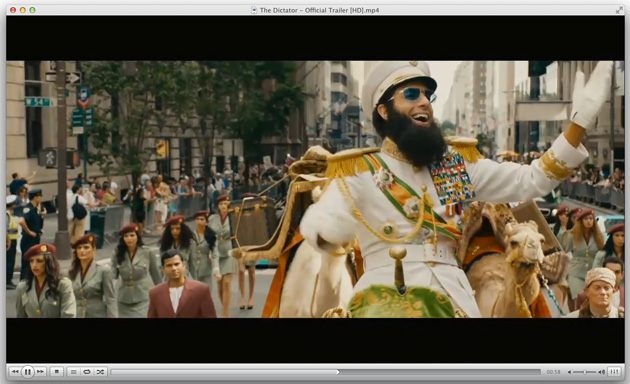
Task: Enter fullscreen with the top-right arrows icon
Action: point(619,10)
